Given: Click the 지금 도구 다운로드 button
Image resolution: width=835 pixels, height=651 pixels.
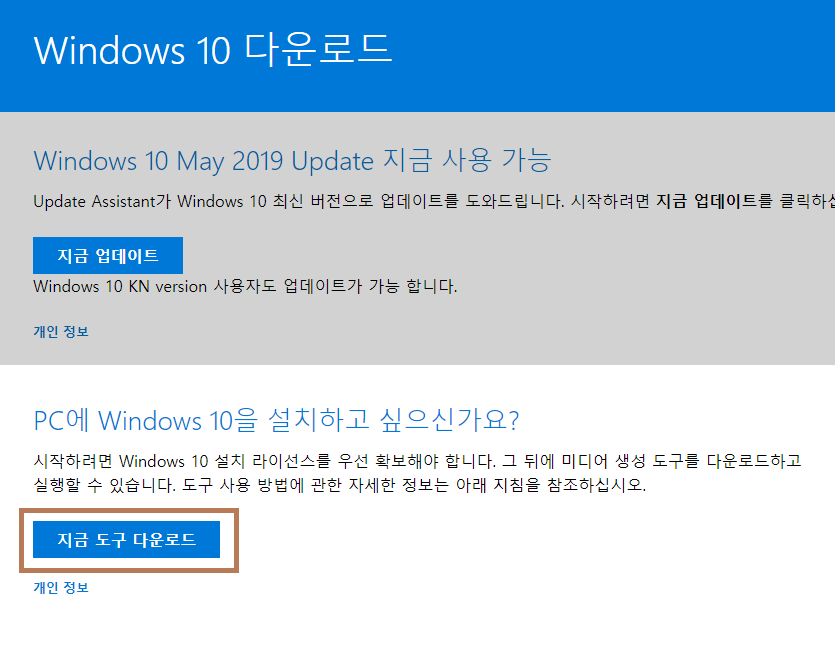Looking at the screenshot, I should click(x=126, y=540).
